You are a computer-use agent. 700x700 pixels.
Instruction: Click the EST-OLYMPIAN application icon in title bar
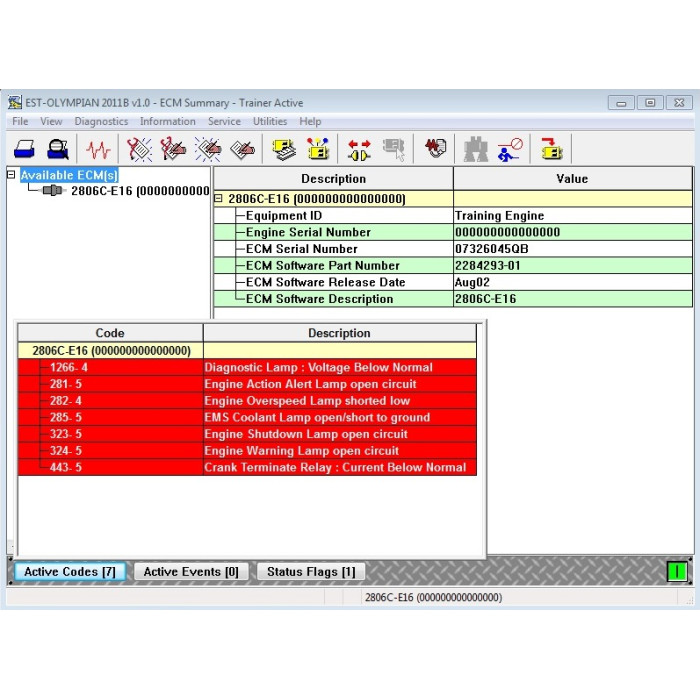[x=14, y=103]
